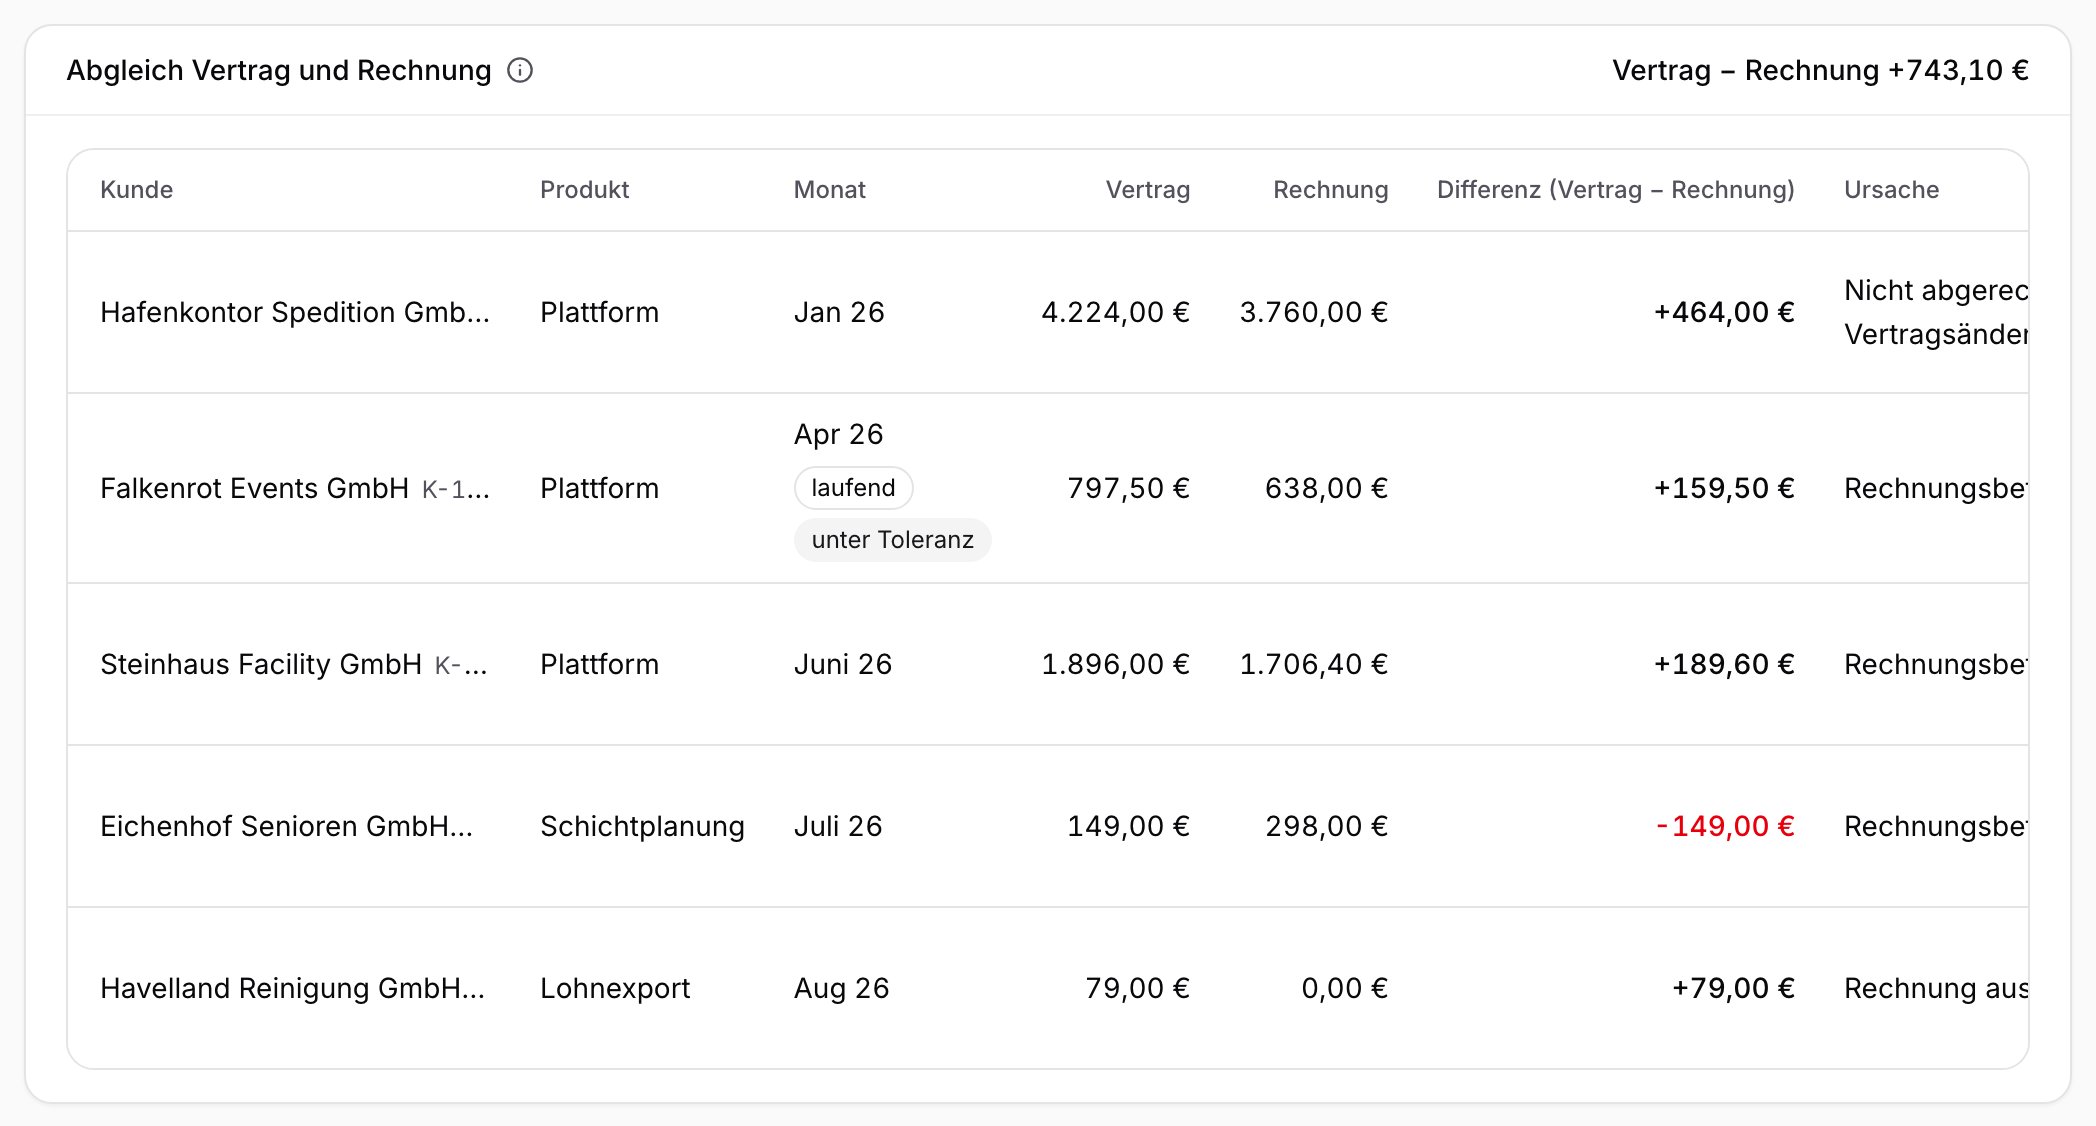Click the Monat column header
The height and width of the screenshot is (1126, 2096).
pos(829,190)
